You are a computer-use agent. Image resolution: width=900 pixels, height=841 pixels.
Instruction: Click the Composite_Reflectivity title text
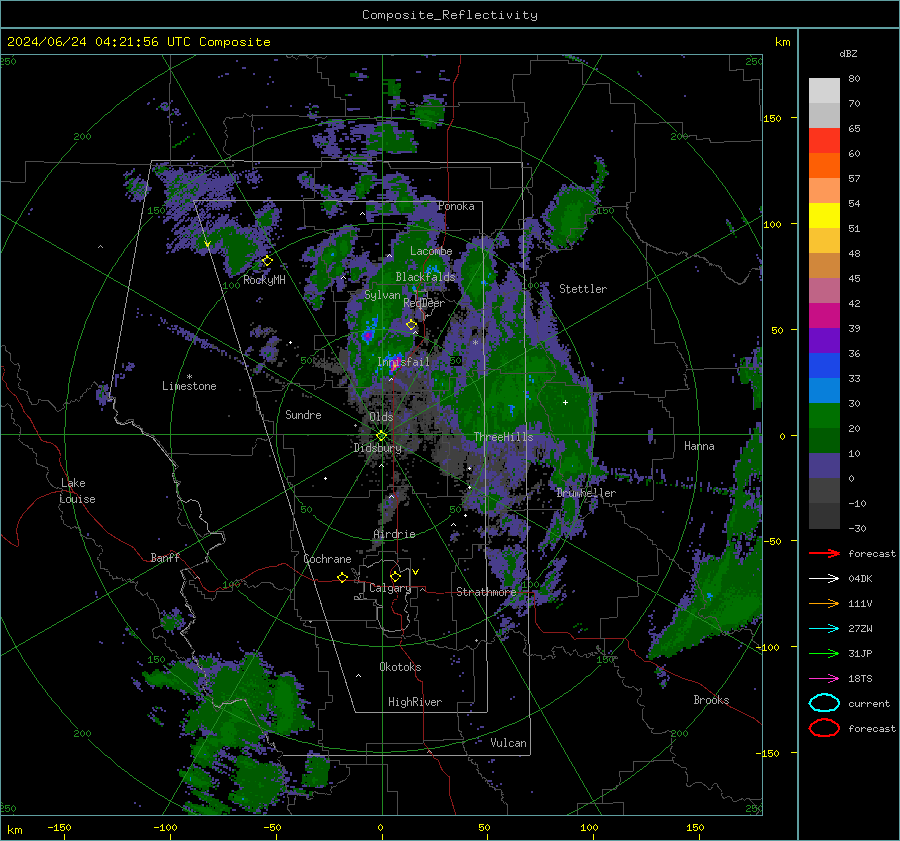point(450,15)
